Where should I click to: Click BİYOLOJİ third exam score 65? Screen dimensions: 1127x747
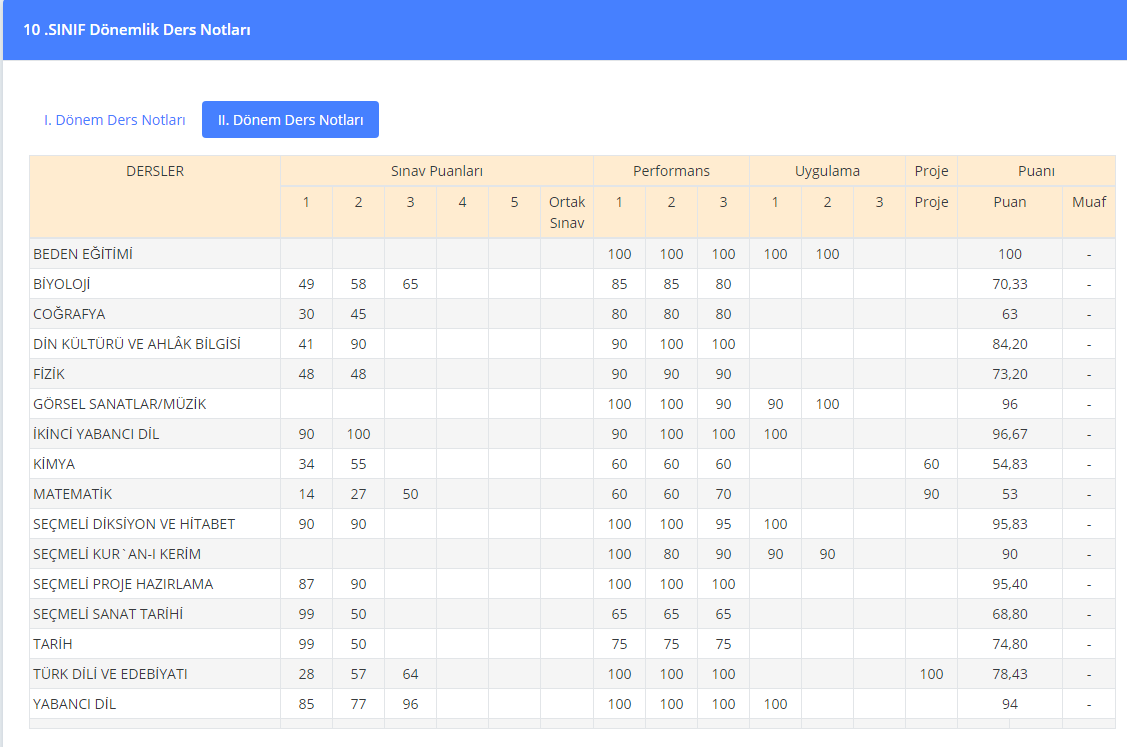(410, 284)
